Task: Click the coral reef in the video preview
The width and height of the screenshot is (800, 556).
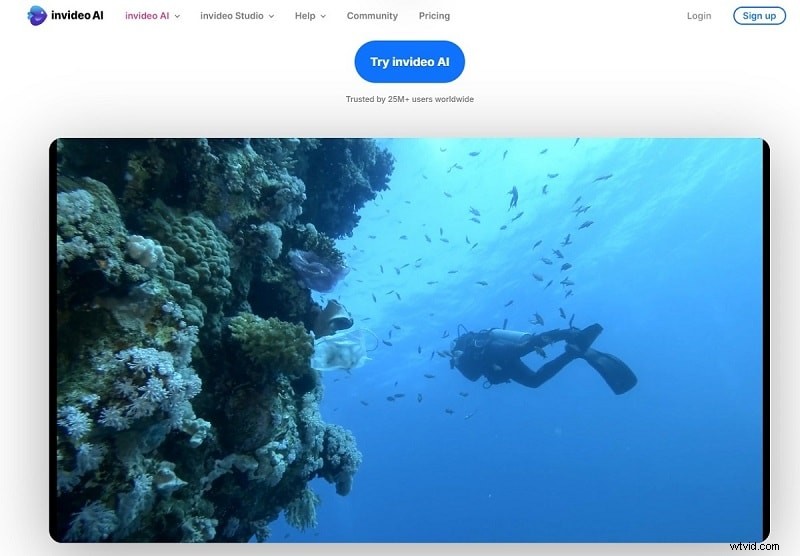Action: click(190, 330)
